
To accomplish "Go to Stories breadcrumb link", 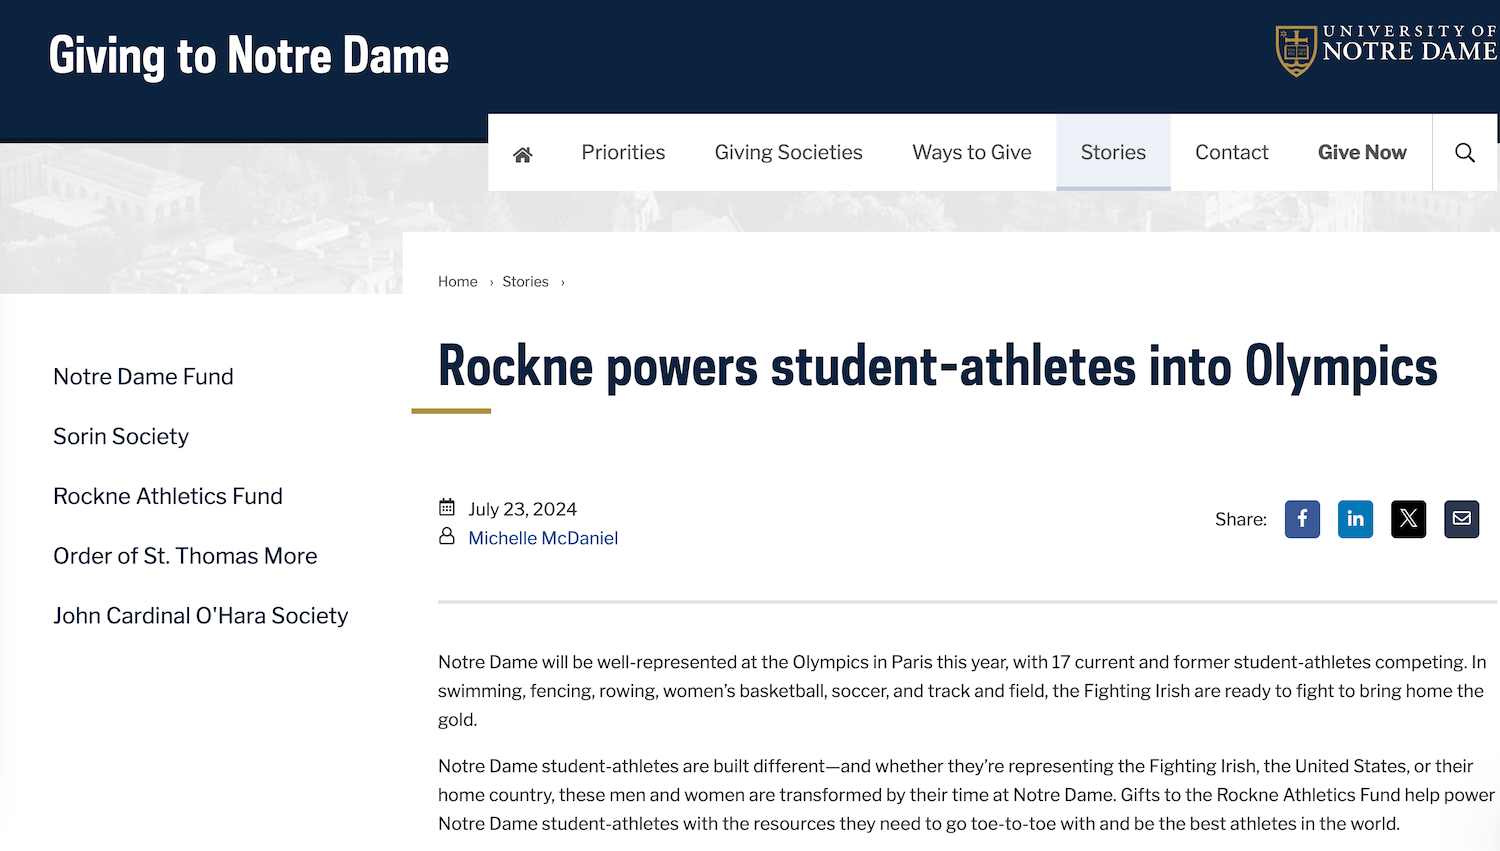I will 525,282.
